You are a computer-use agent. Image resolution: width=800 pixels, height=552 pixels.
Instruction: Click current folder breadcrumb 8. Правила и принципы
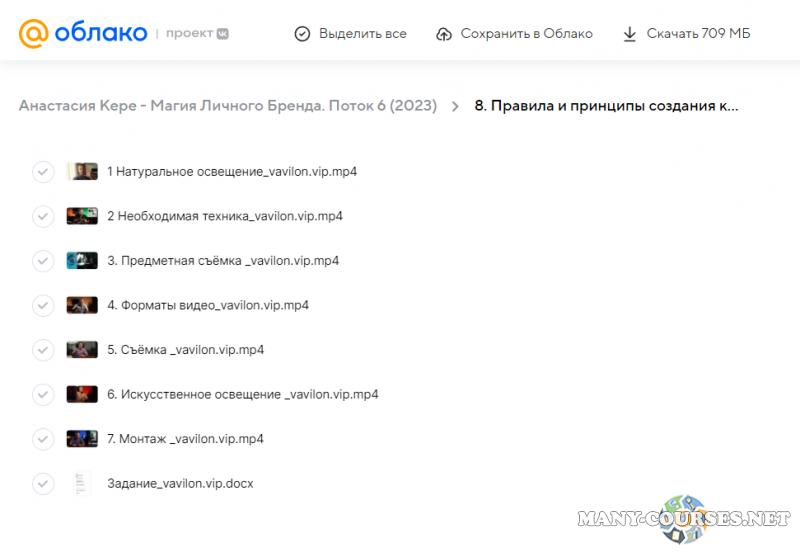point(606,106)
